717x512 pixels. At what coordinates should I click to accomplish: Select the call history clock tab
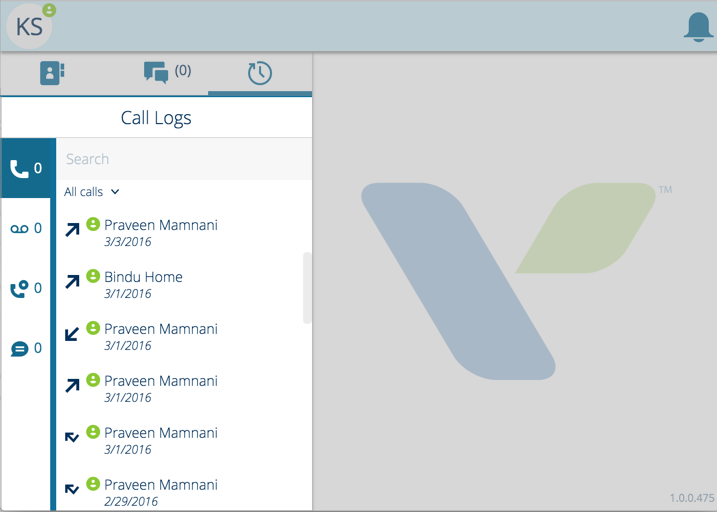click(260, 73)
